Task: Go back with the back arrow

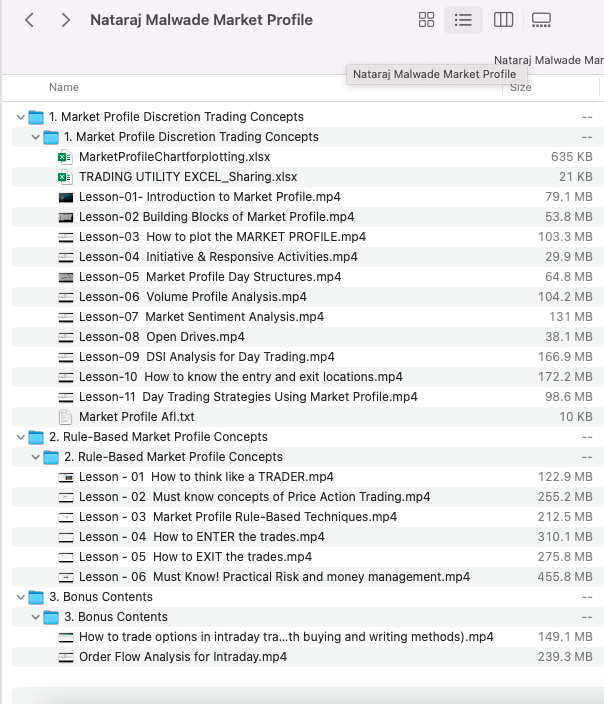Action: (30, 20)
